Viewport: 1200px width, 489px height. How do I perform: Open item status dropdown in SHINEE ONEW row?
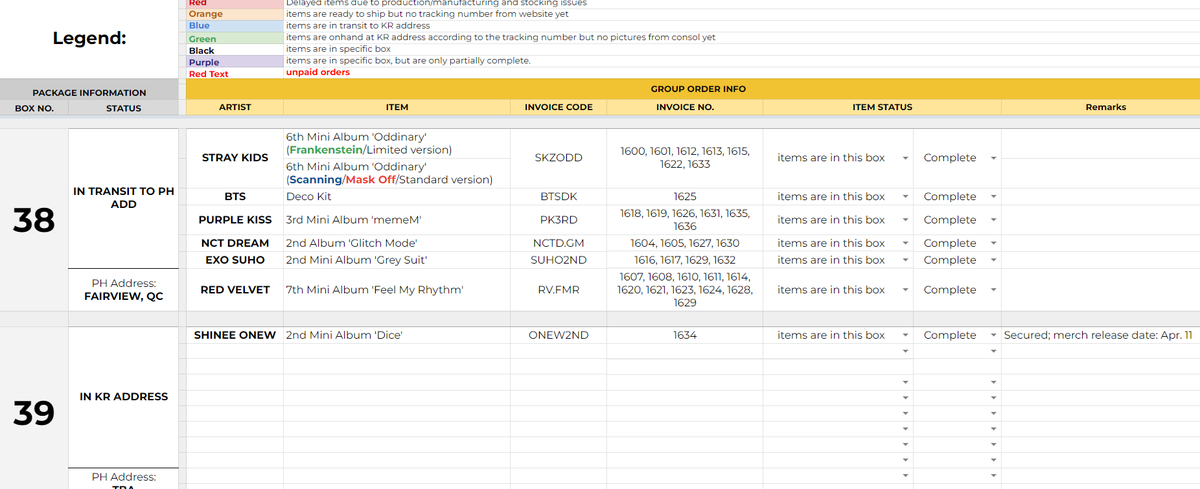[x=904, y=336]
